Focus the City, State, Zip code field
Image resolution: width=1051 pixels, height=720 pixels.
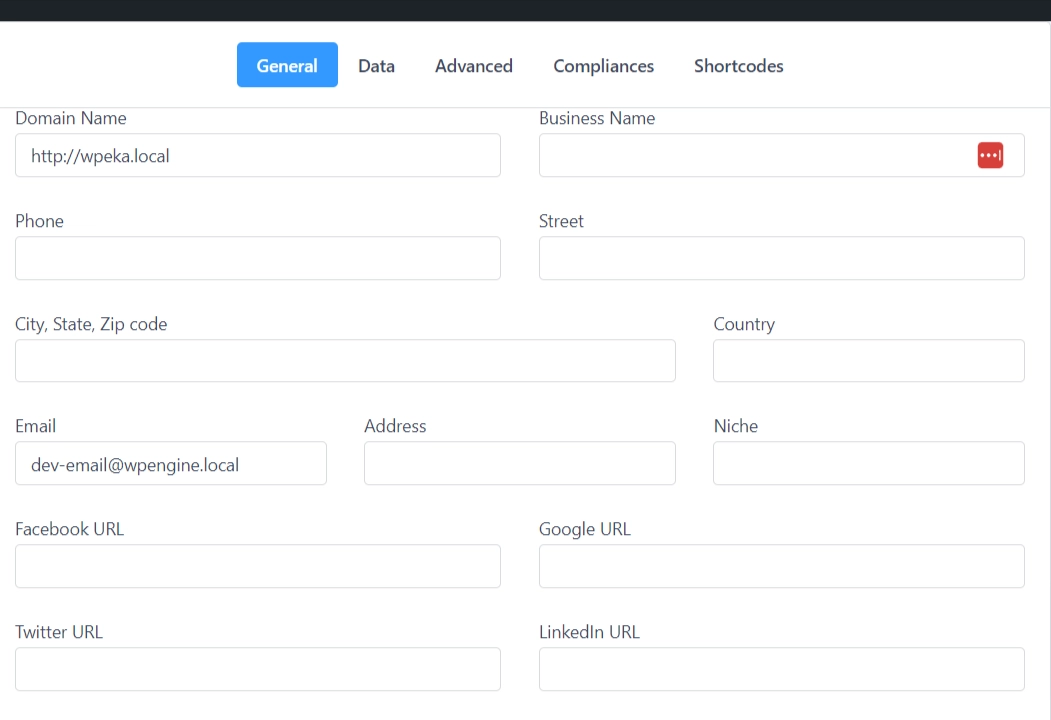pos(345,361)
